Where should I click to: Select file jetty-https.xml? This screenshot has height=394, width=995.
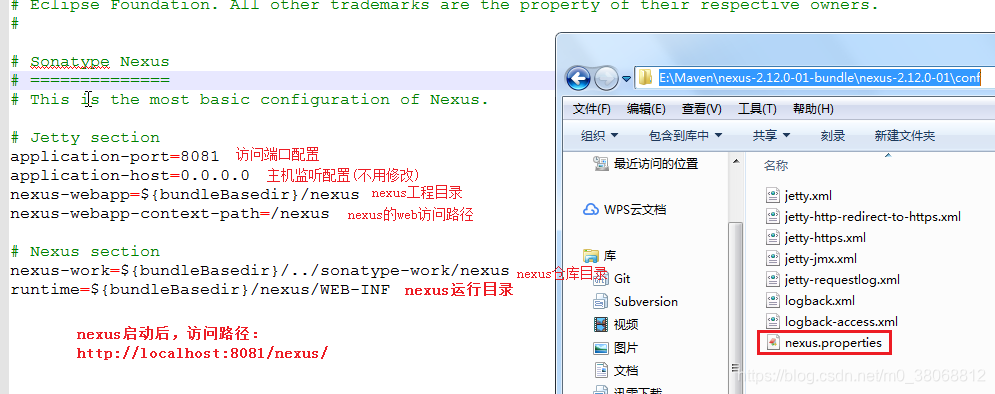pyautogui.click(x=825, y=238)
